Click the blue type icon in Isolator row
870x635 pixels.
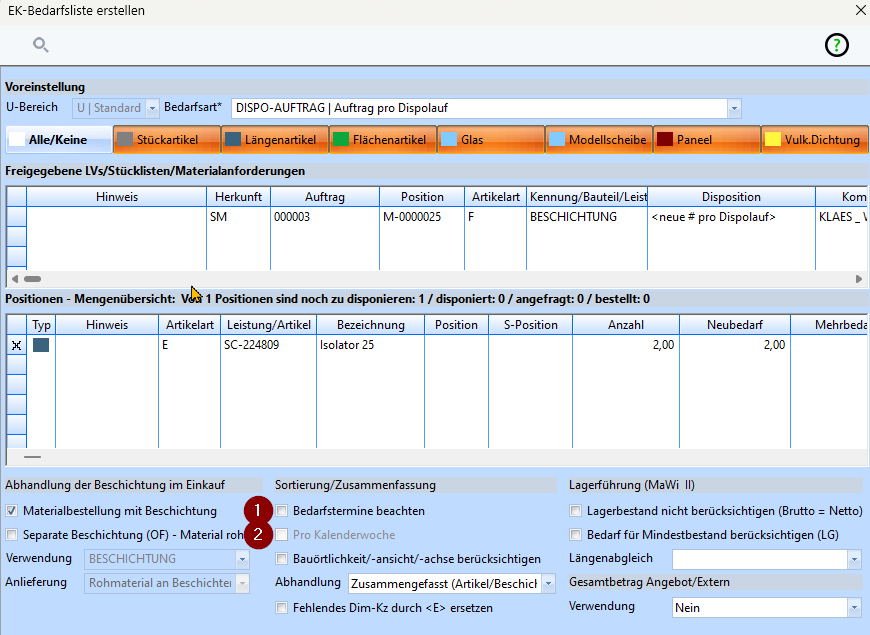click(41, 345)
